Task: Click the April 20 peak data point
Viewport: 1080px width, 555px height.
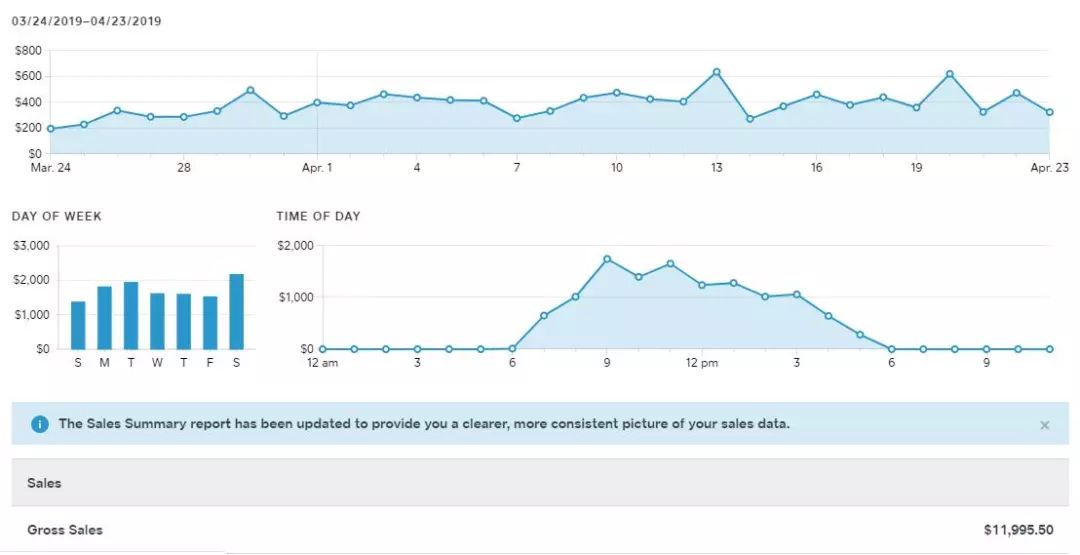Action: (949, 74)
